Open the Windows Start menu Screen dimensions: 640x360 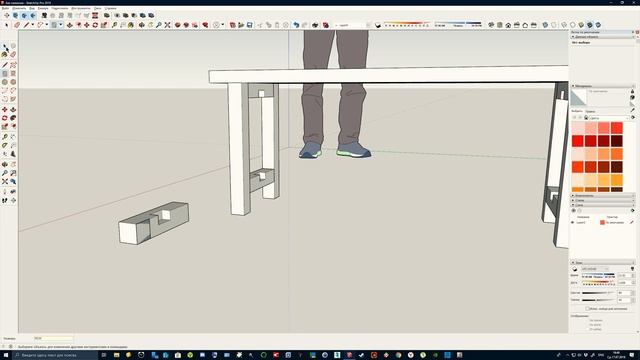6,355
